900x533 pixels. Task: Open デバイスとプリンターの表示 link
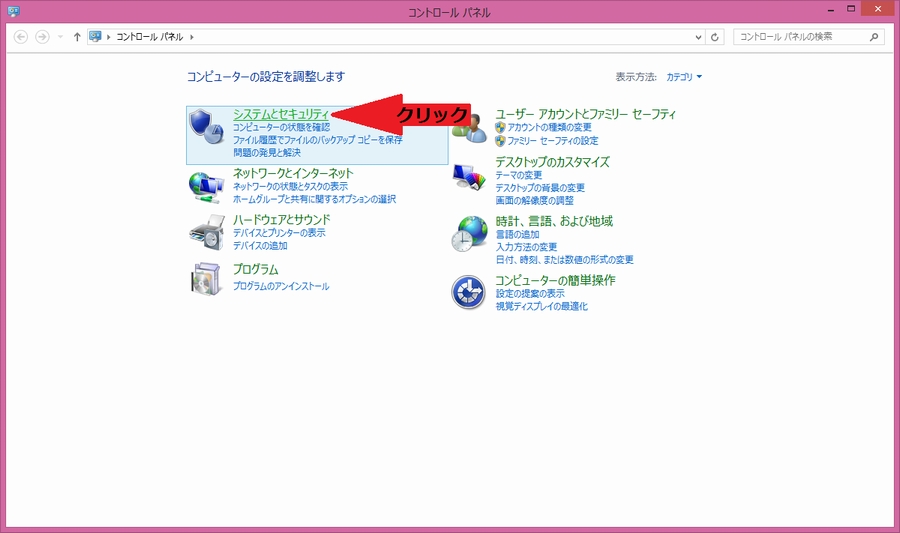[279, 233]
